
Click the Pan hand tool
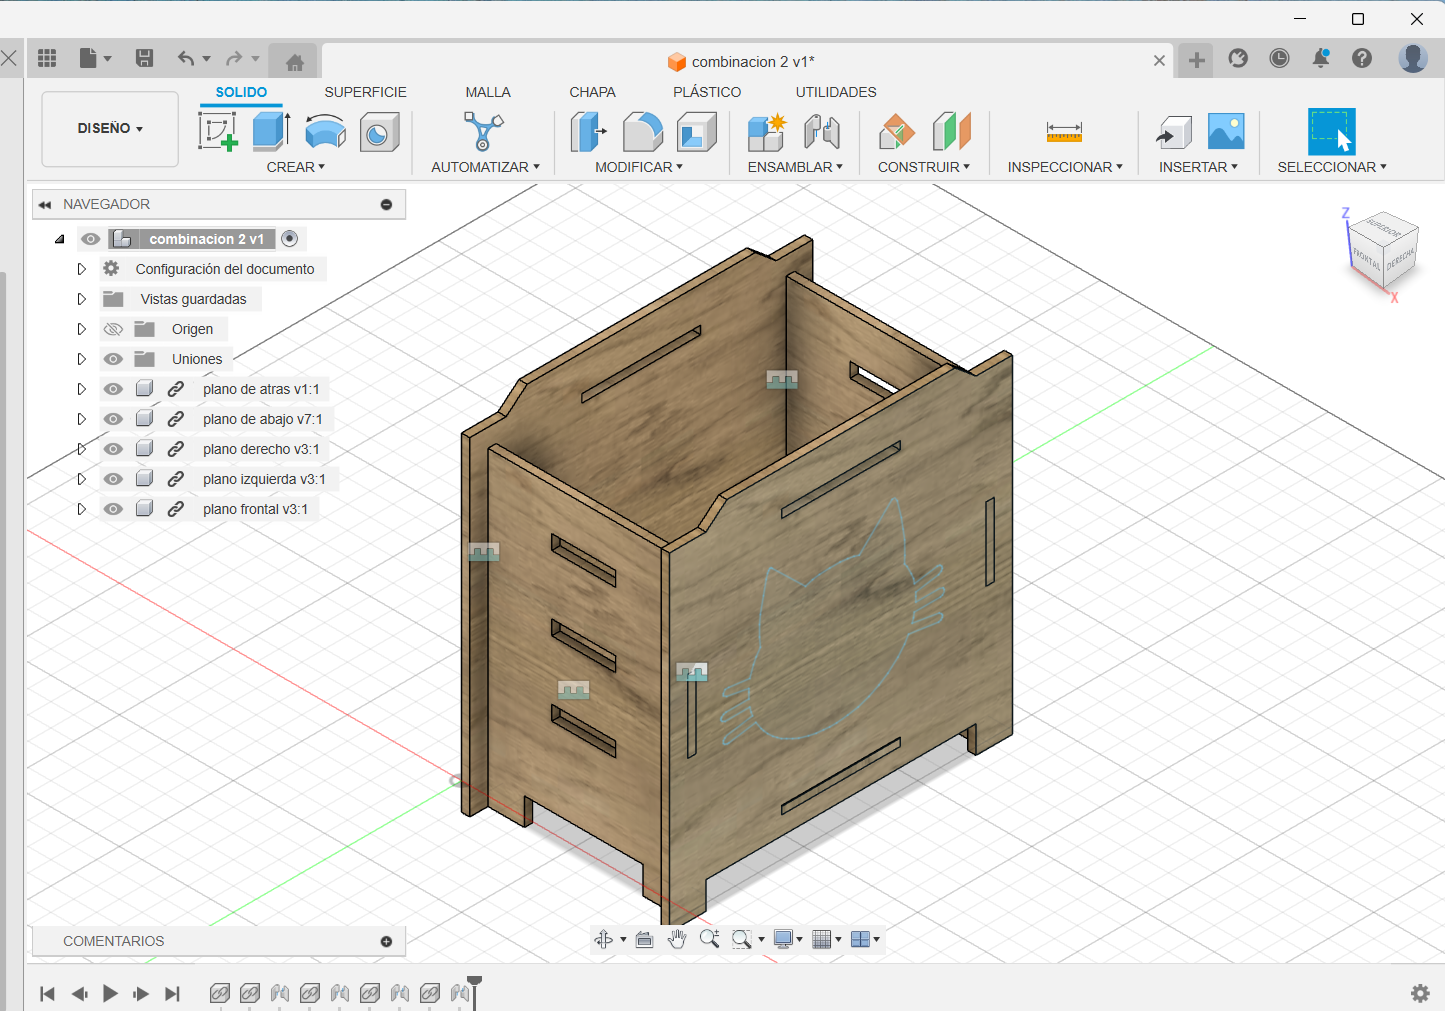(x=677, y=939)
